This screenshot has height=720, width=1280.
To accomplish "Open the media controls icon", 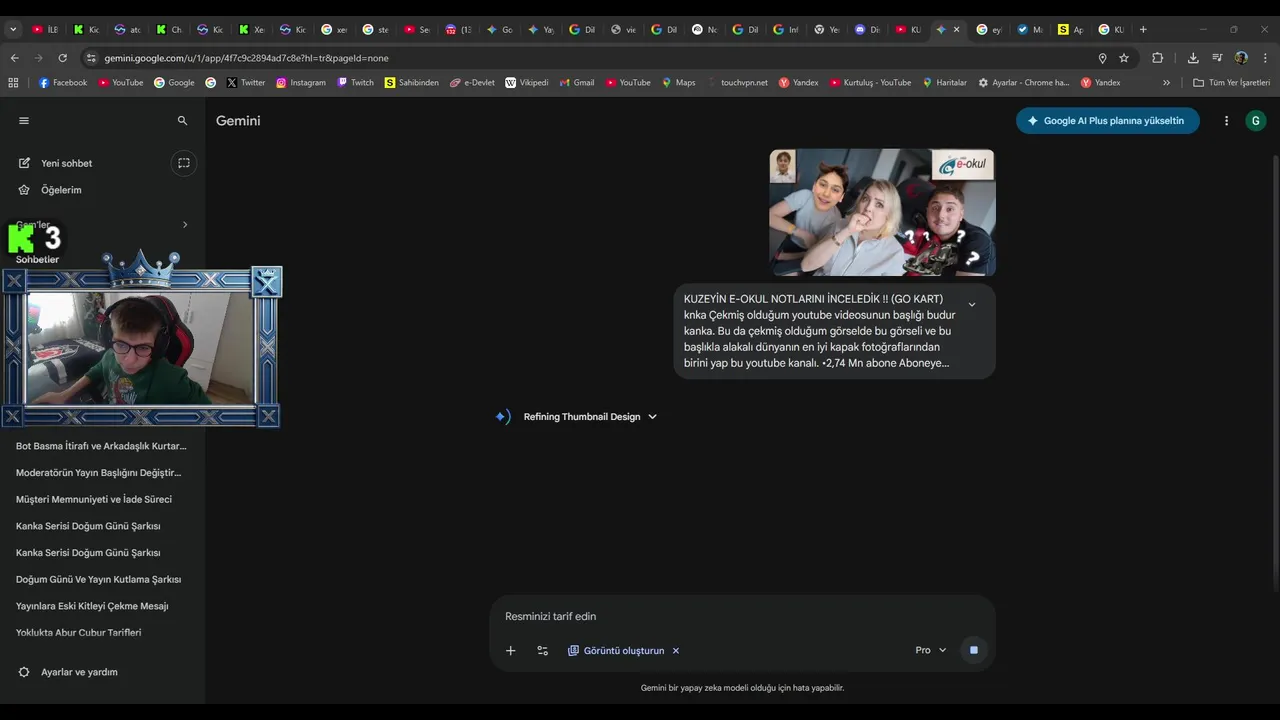I will click(x=1217, y=58).
